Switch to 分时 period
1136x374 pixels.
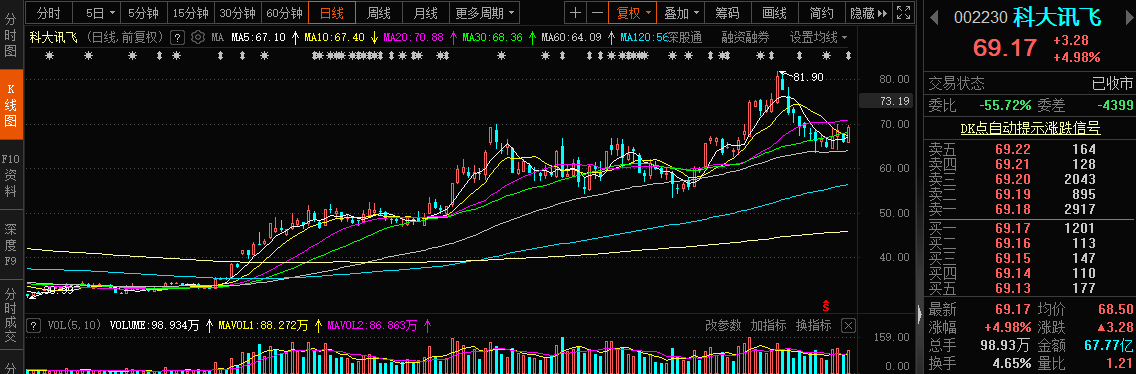[48, 12]
